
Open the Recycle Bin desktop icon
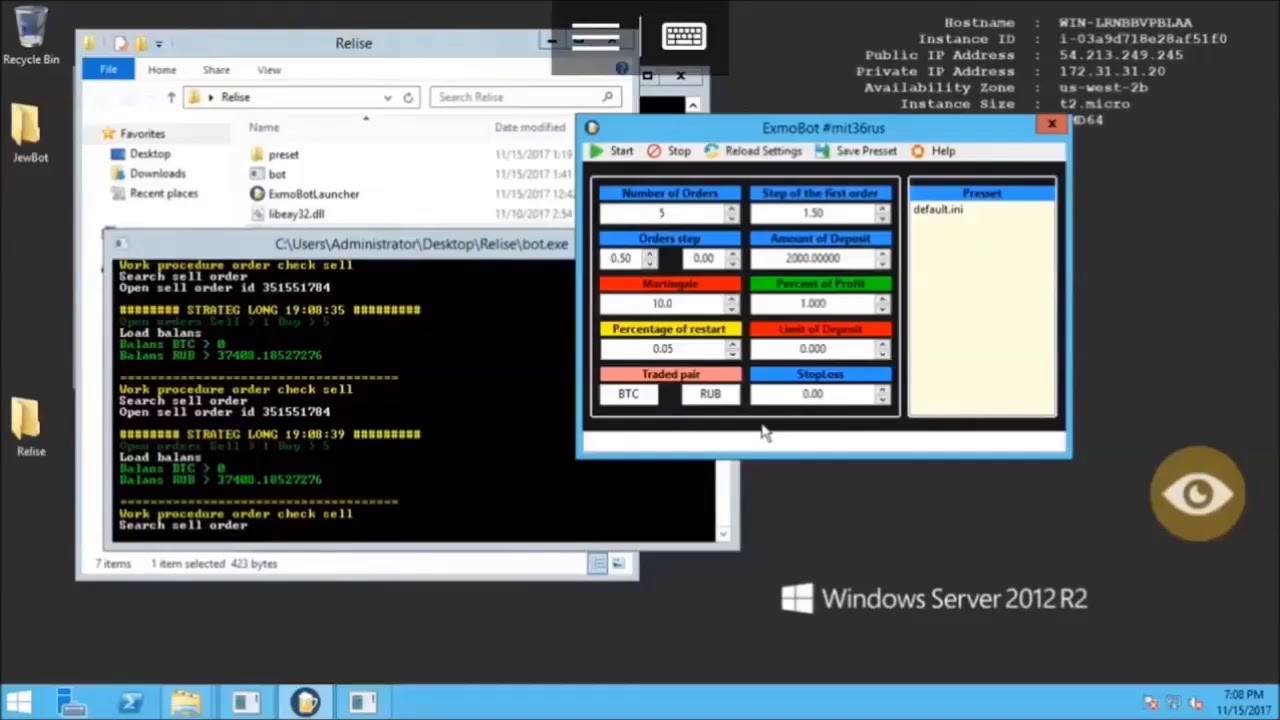[x=30, y=27]
